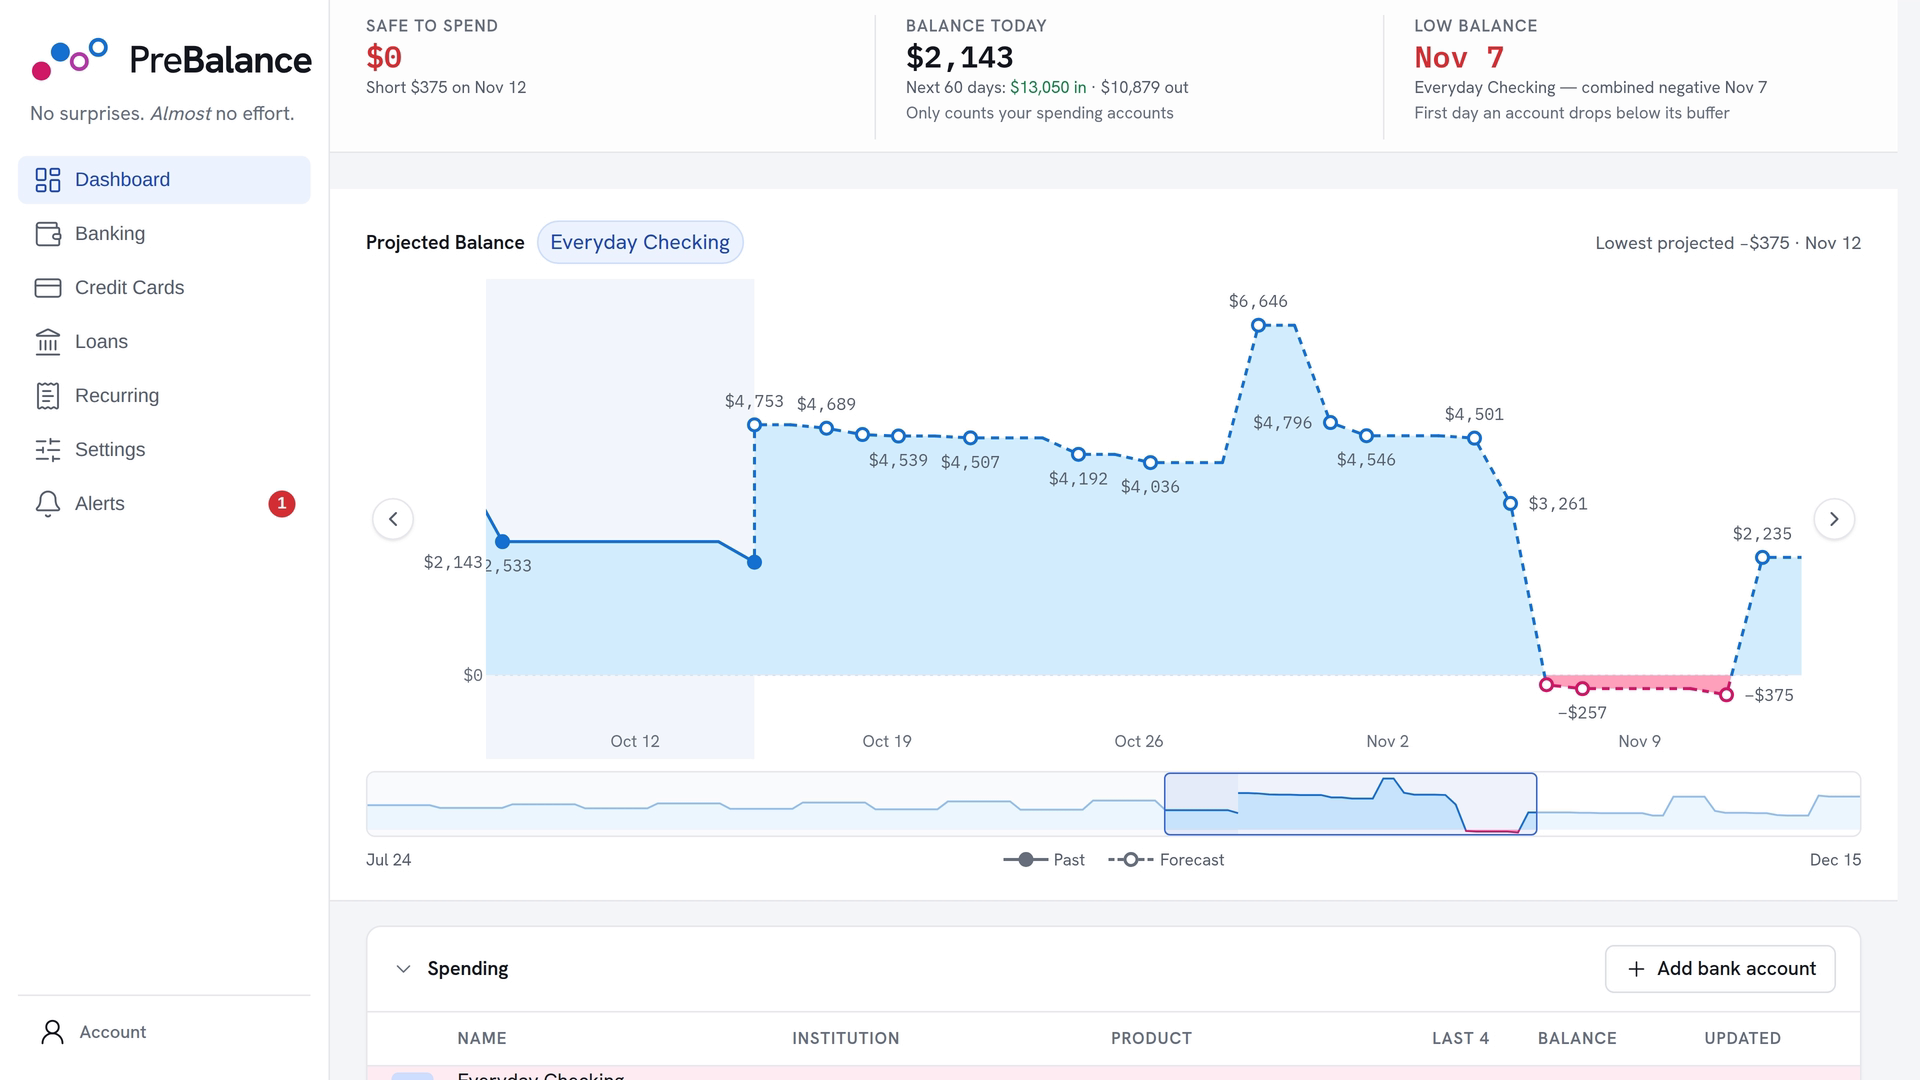The height and width of the screenshot is (1080, 1920).
Task: Click the Recurring receipt icon
Action: click(x=48, y=396)
